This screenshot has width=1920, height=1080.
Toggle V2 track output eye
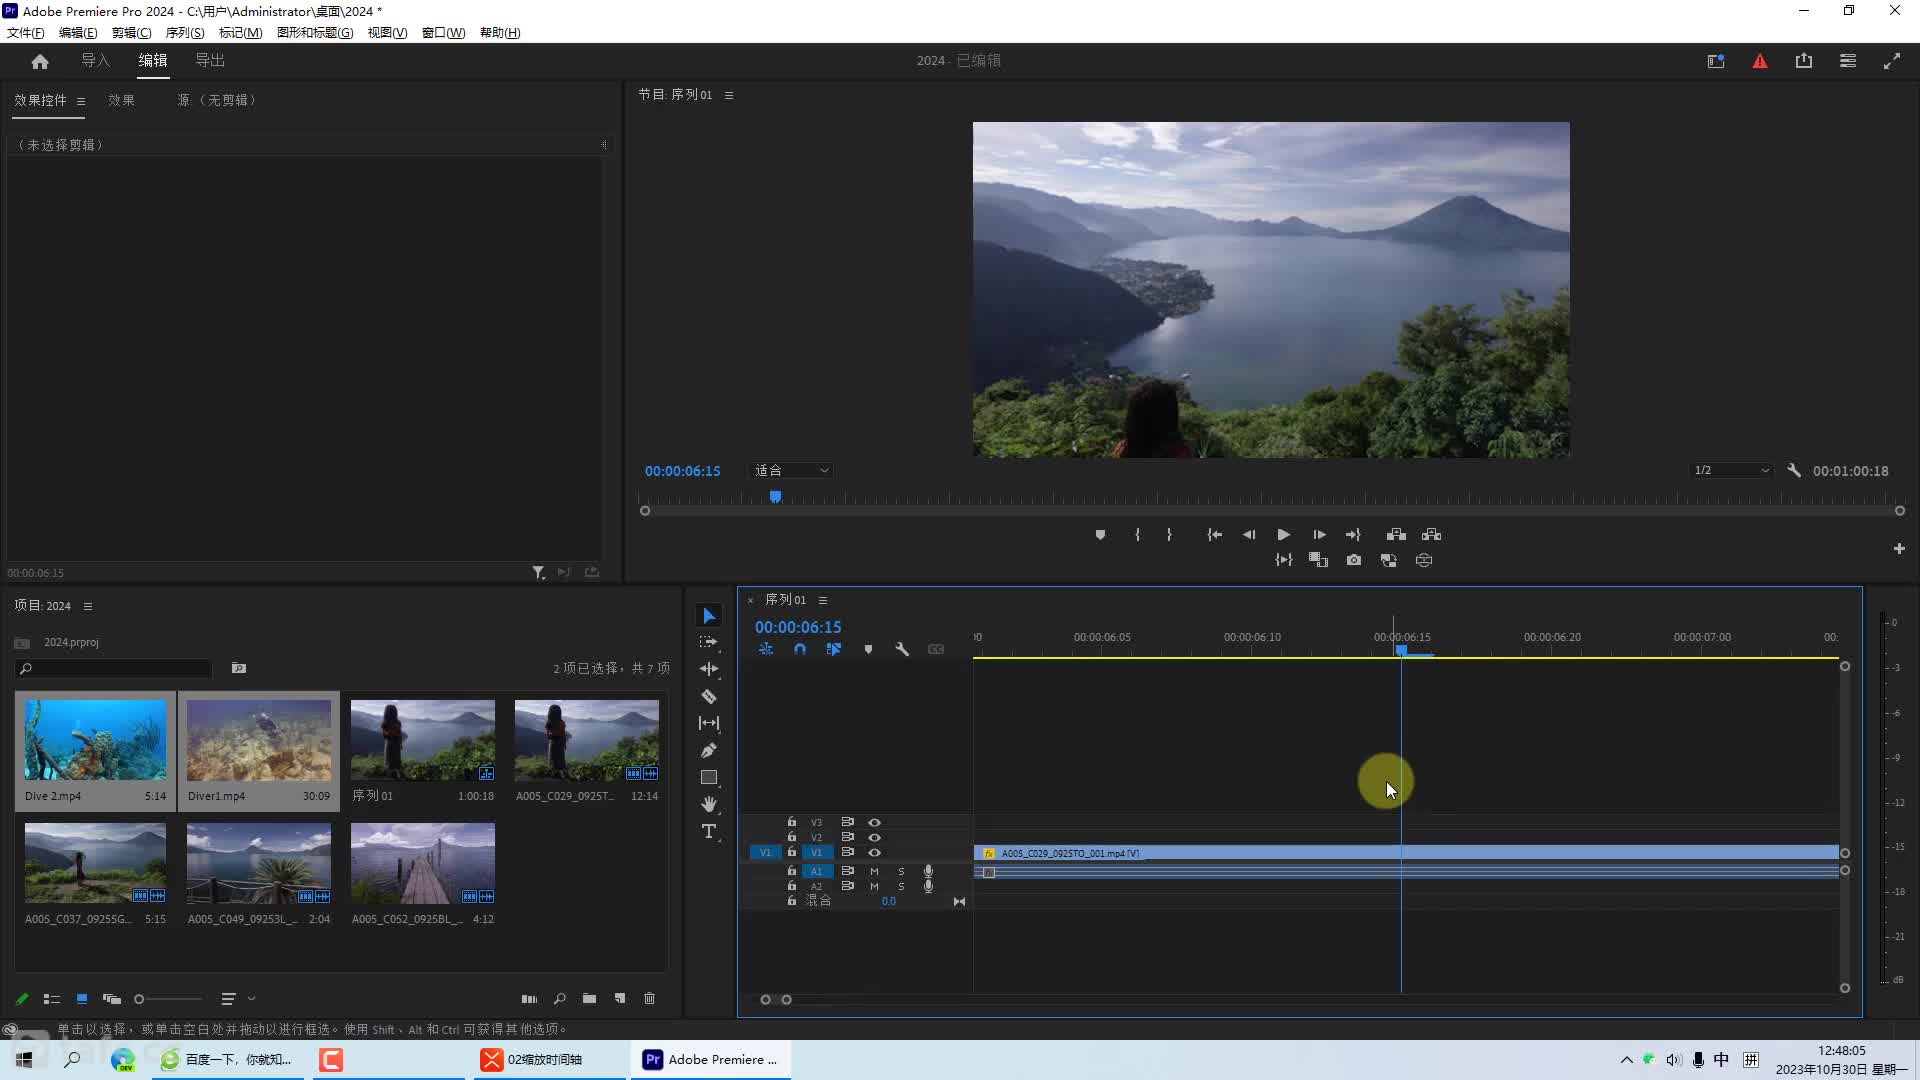(x=874, y=837)
